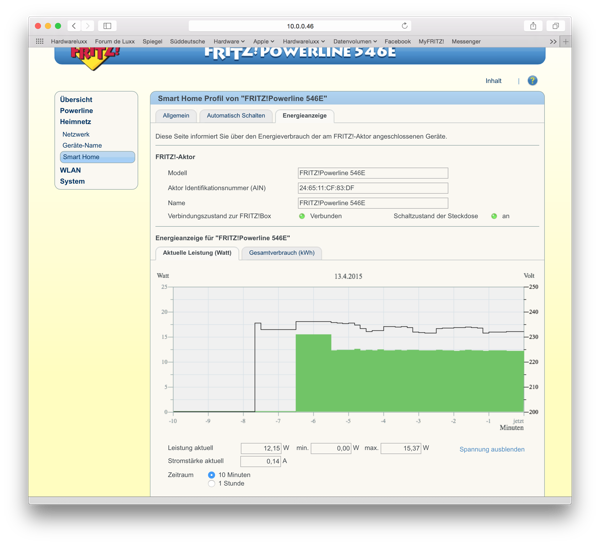Screen dimensions: 600x545
Task: Open the Spiegel bookmark
Action: tap(152, 41)
